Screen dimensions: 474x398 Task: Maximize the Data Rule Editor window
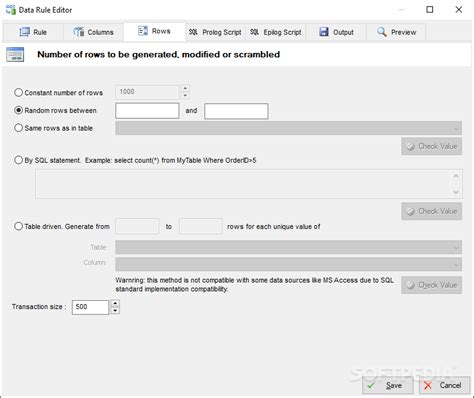point(430,10)
